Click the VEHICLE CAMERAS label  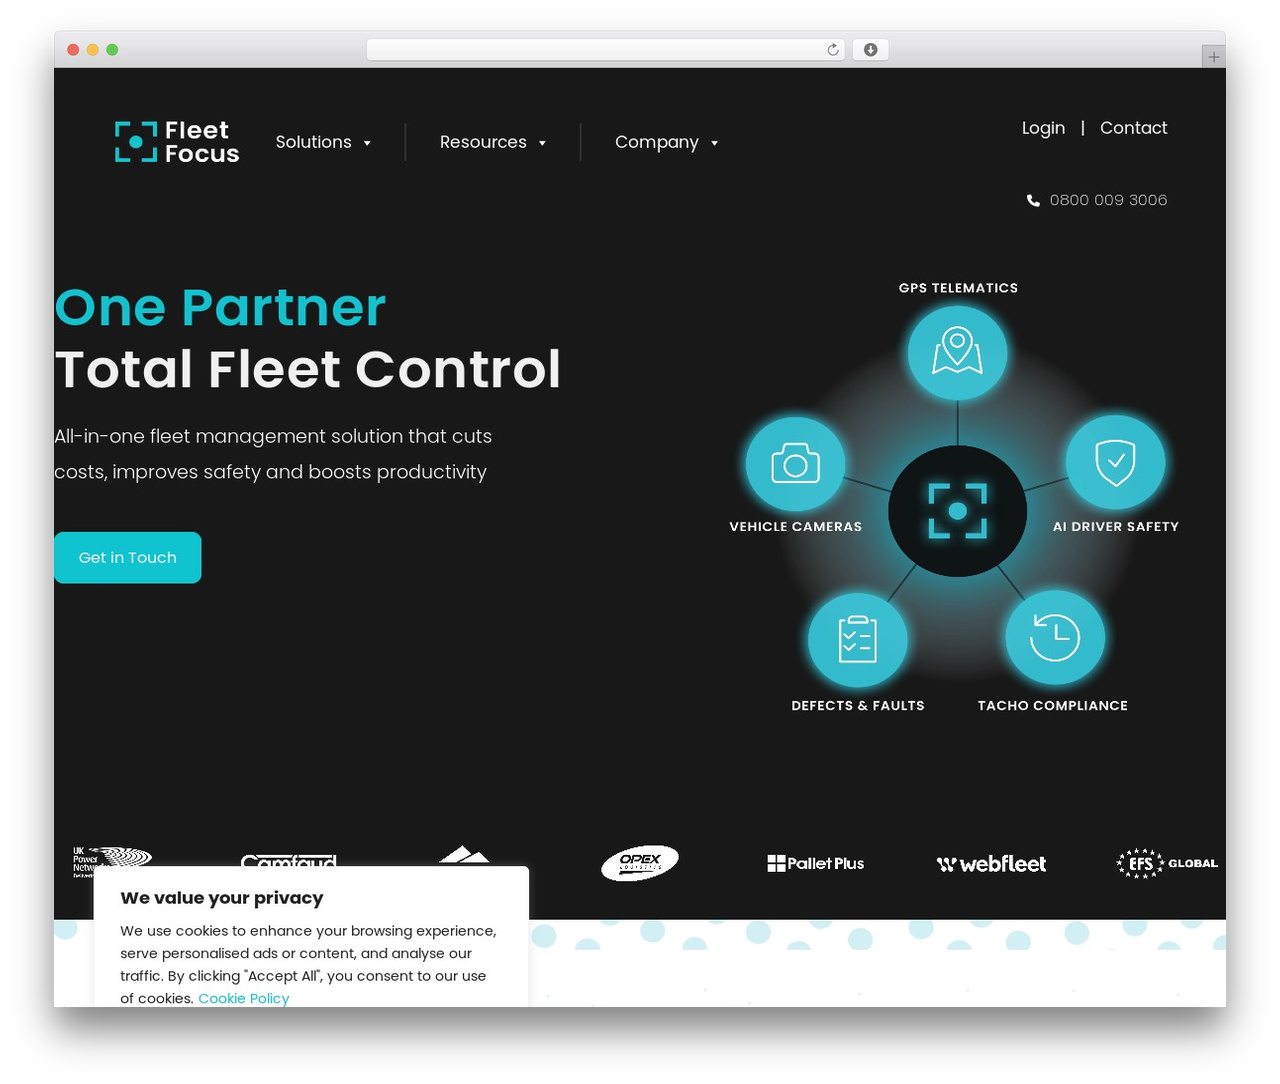796,527
